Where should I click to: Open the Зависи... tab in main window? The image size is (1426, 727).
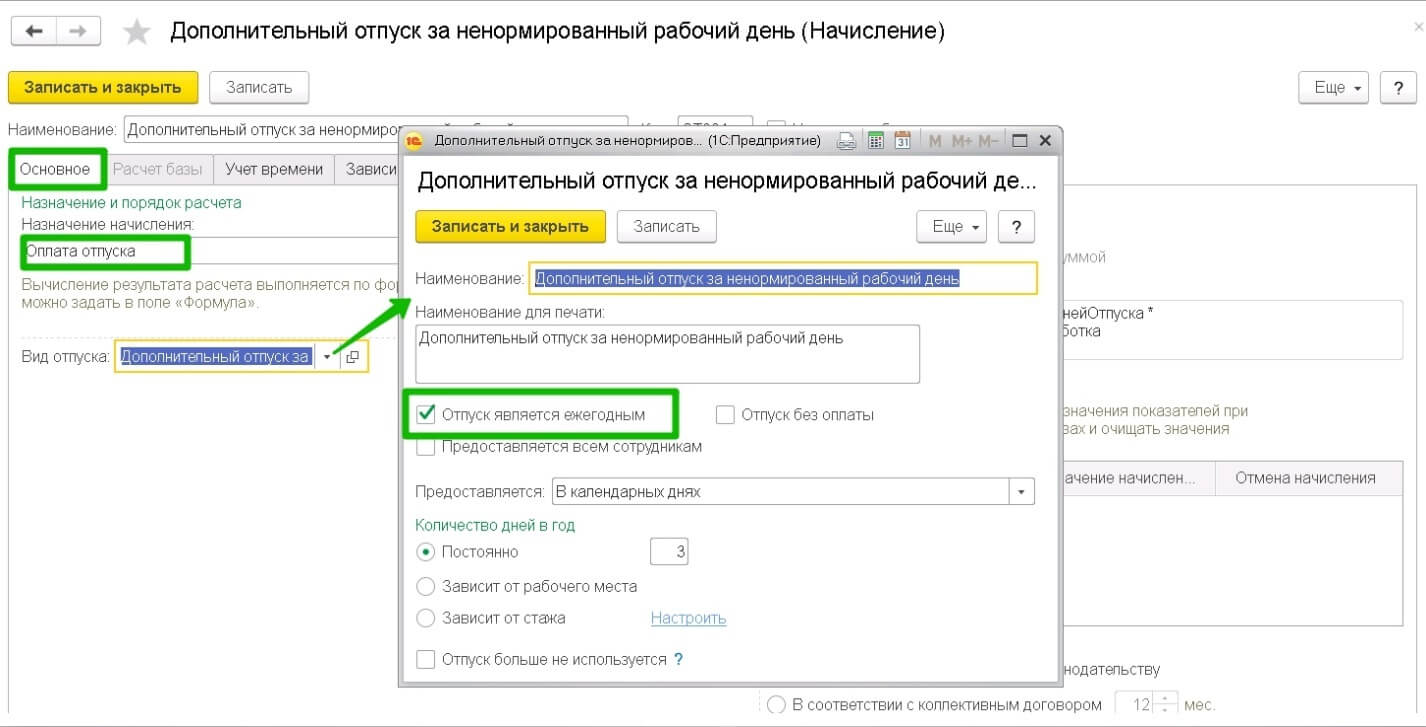coord(371,169)
